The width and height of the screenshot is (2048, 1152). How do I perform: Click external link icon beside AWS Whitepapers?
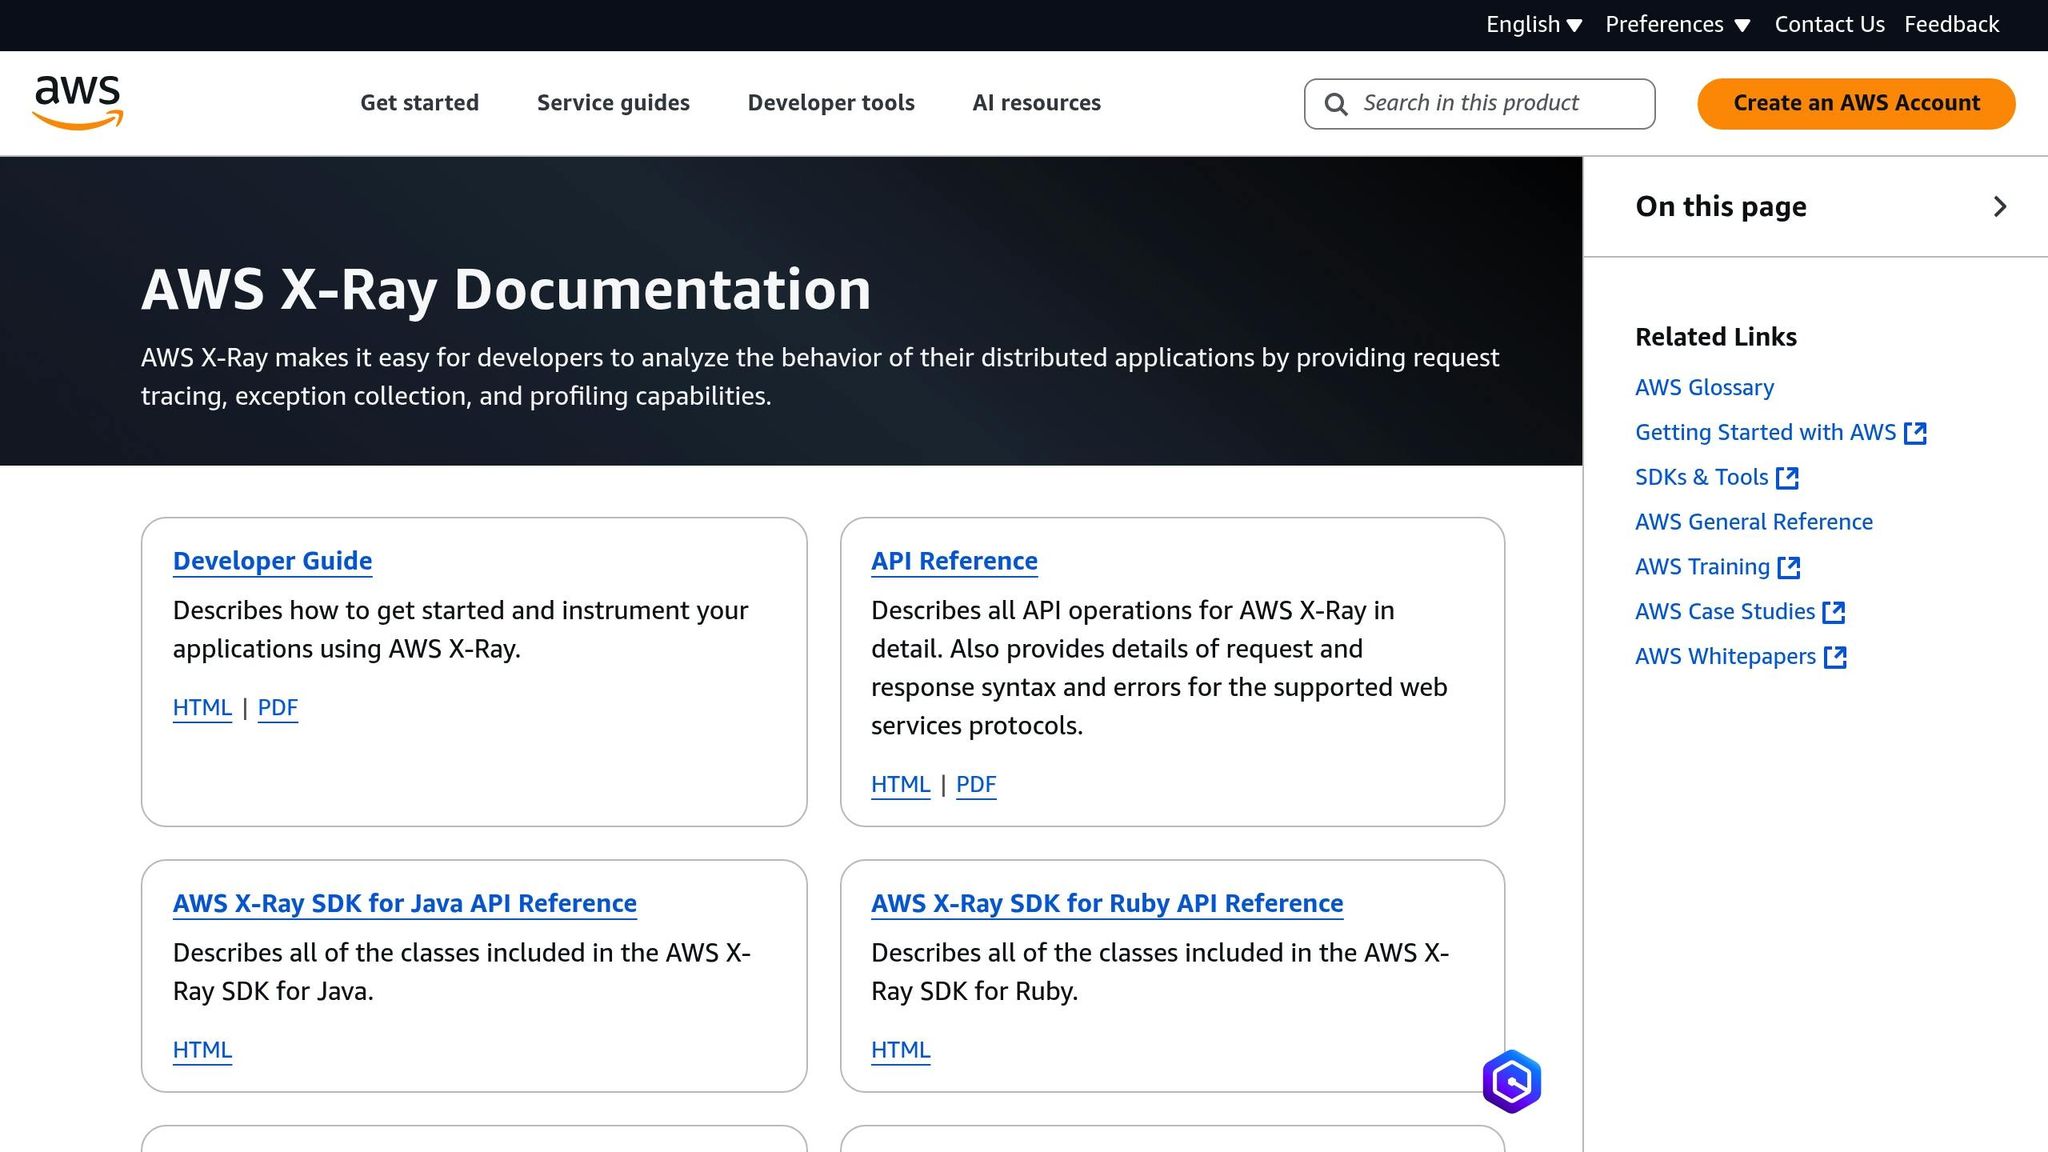(1835, 657)
